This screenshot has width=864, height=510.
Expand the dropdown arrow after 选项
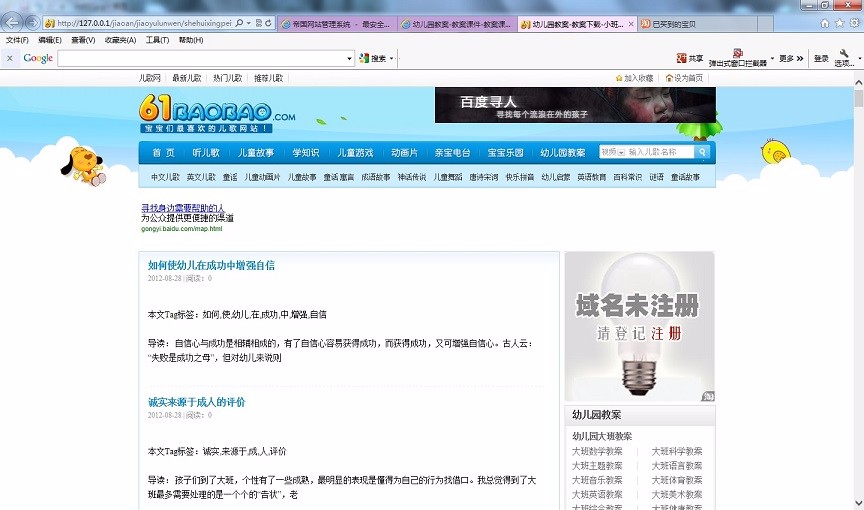coord(860,58)
